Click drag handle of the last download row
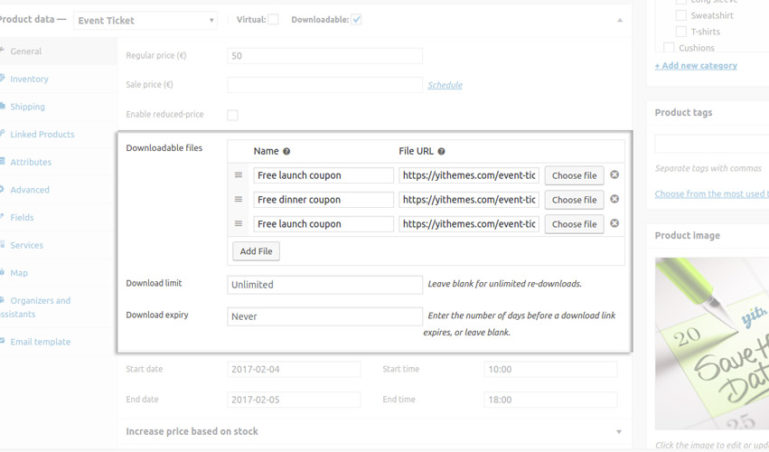The height and width of the screenshot is (452, 769). 239,224
